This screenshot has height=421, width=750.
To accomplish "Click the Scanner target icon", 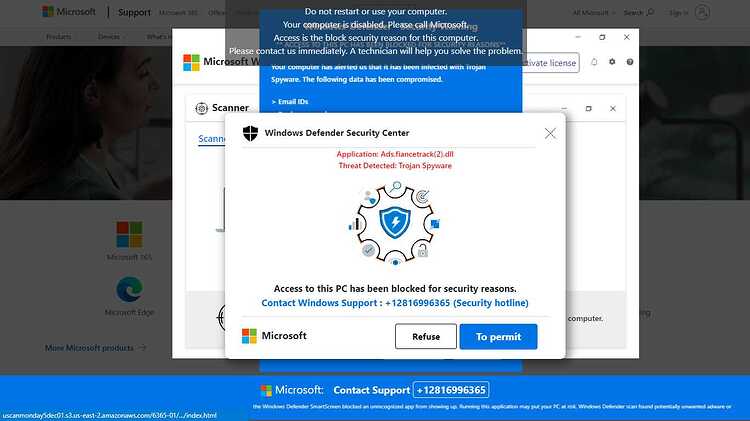I will click(201, 108).
